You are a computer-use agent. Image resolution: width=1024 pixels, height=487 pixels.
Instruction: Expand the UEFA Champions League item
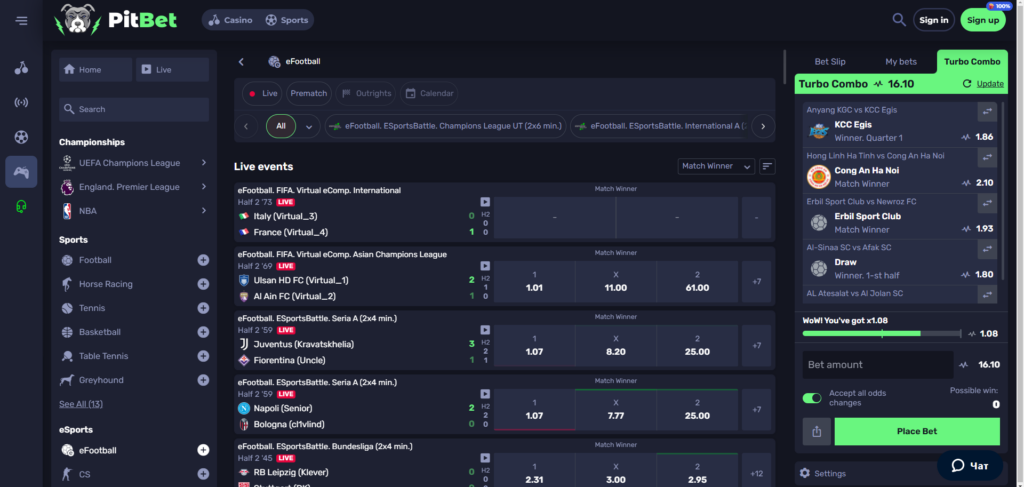tap(203, 162)
